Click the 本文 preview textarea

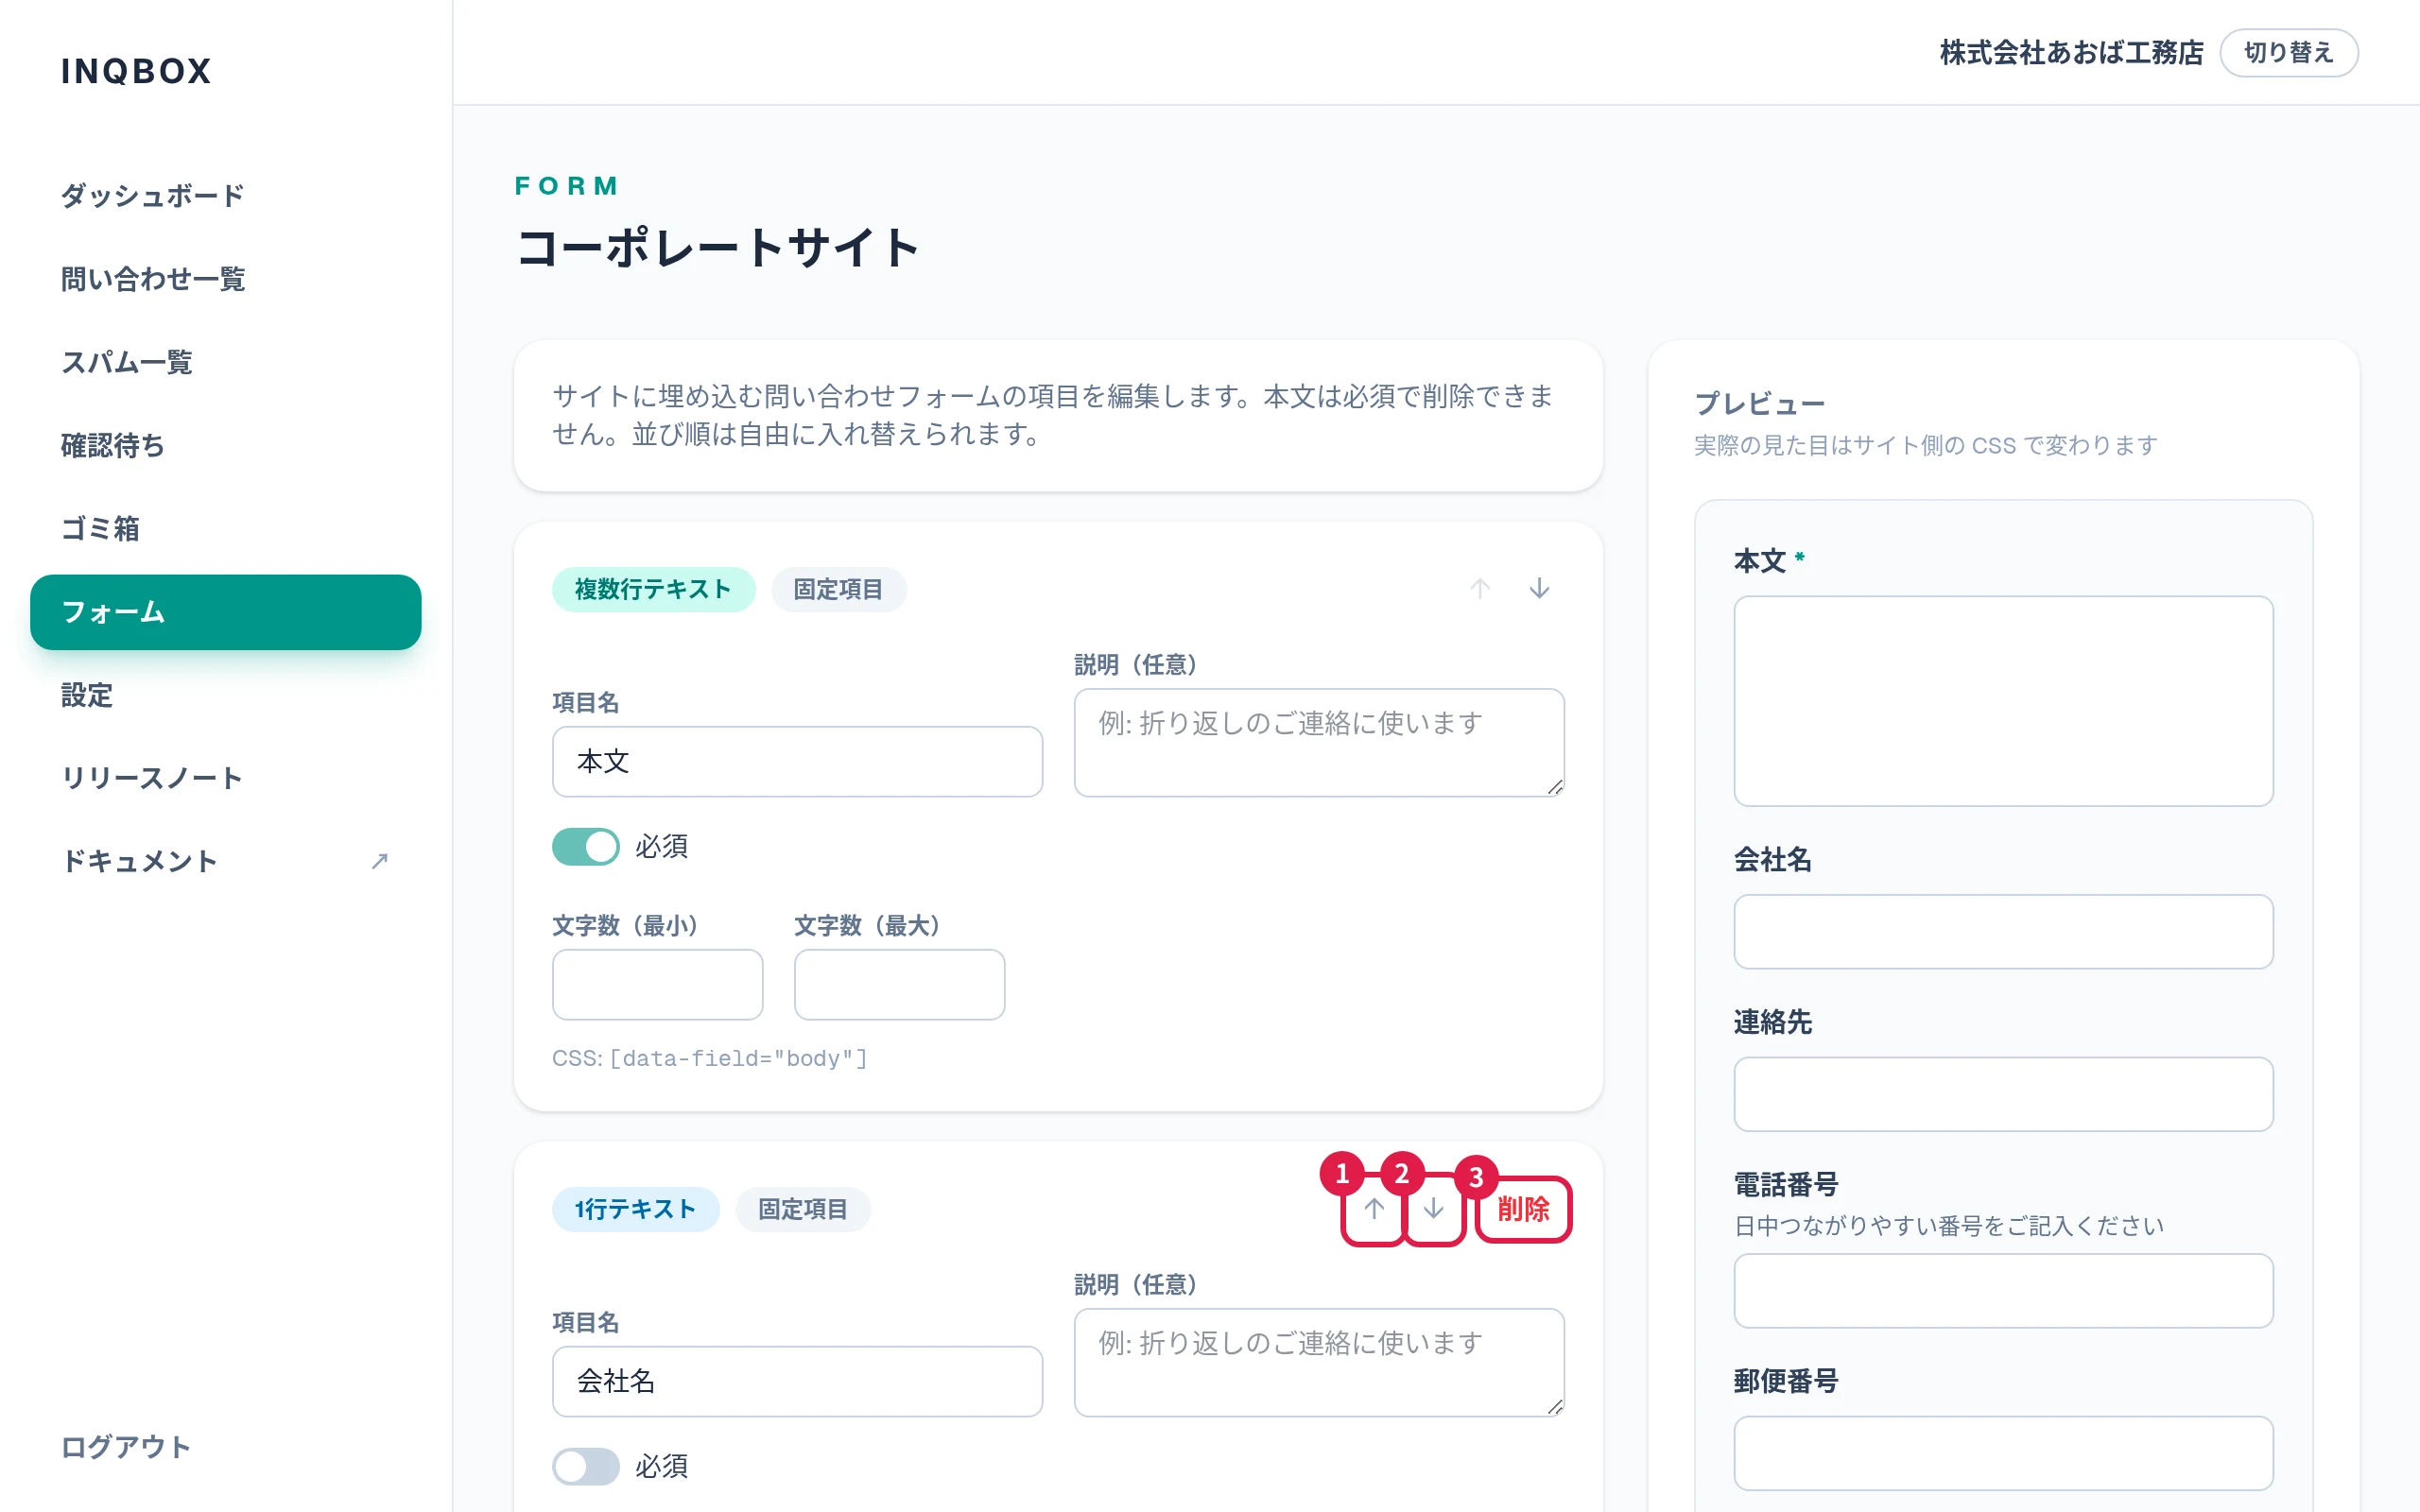click(x=2003, y=701)
